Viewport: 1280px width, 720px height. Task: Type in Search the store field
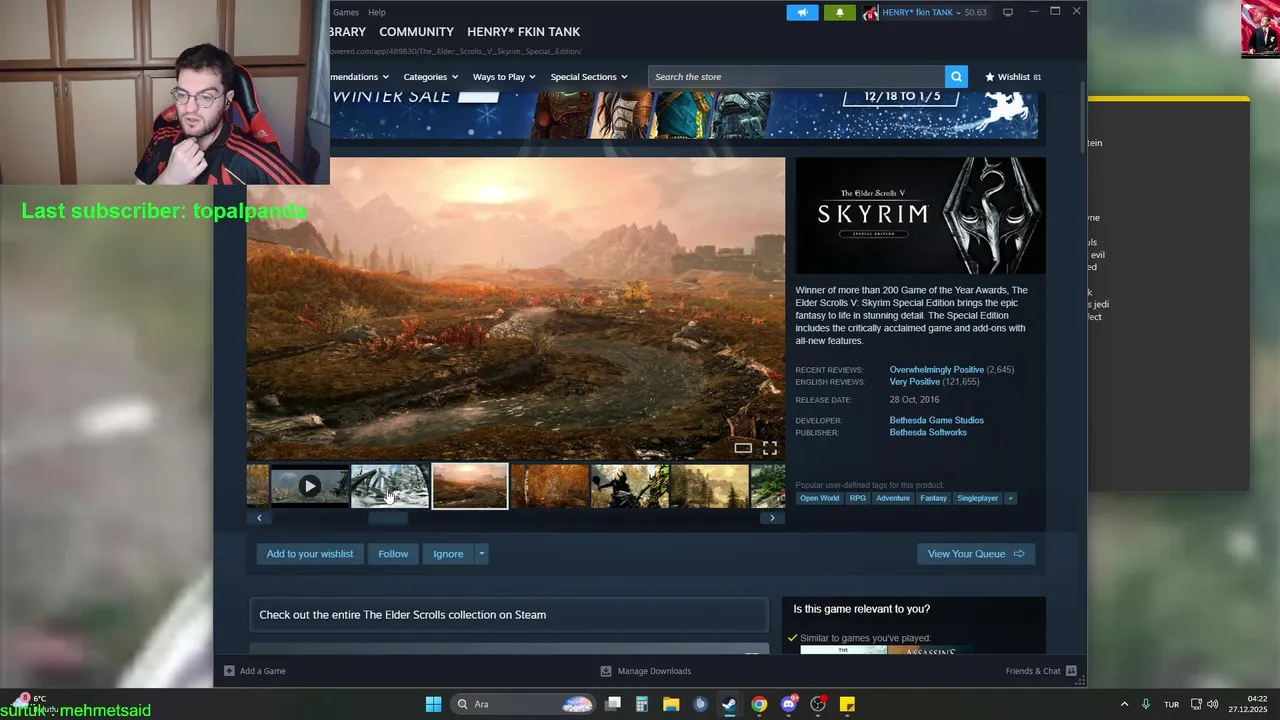click(796, 77)
